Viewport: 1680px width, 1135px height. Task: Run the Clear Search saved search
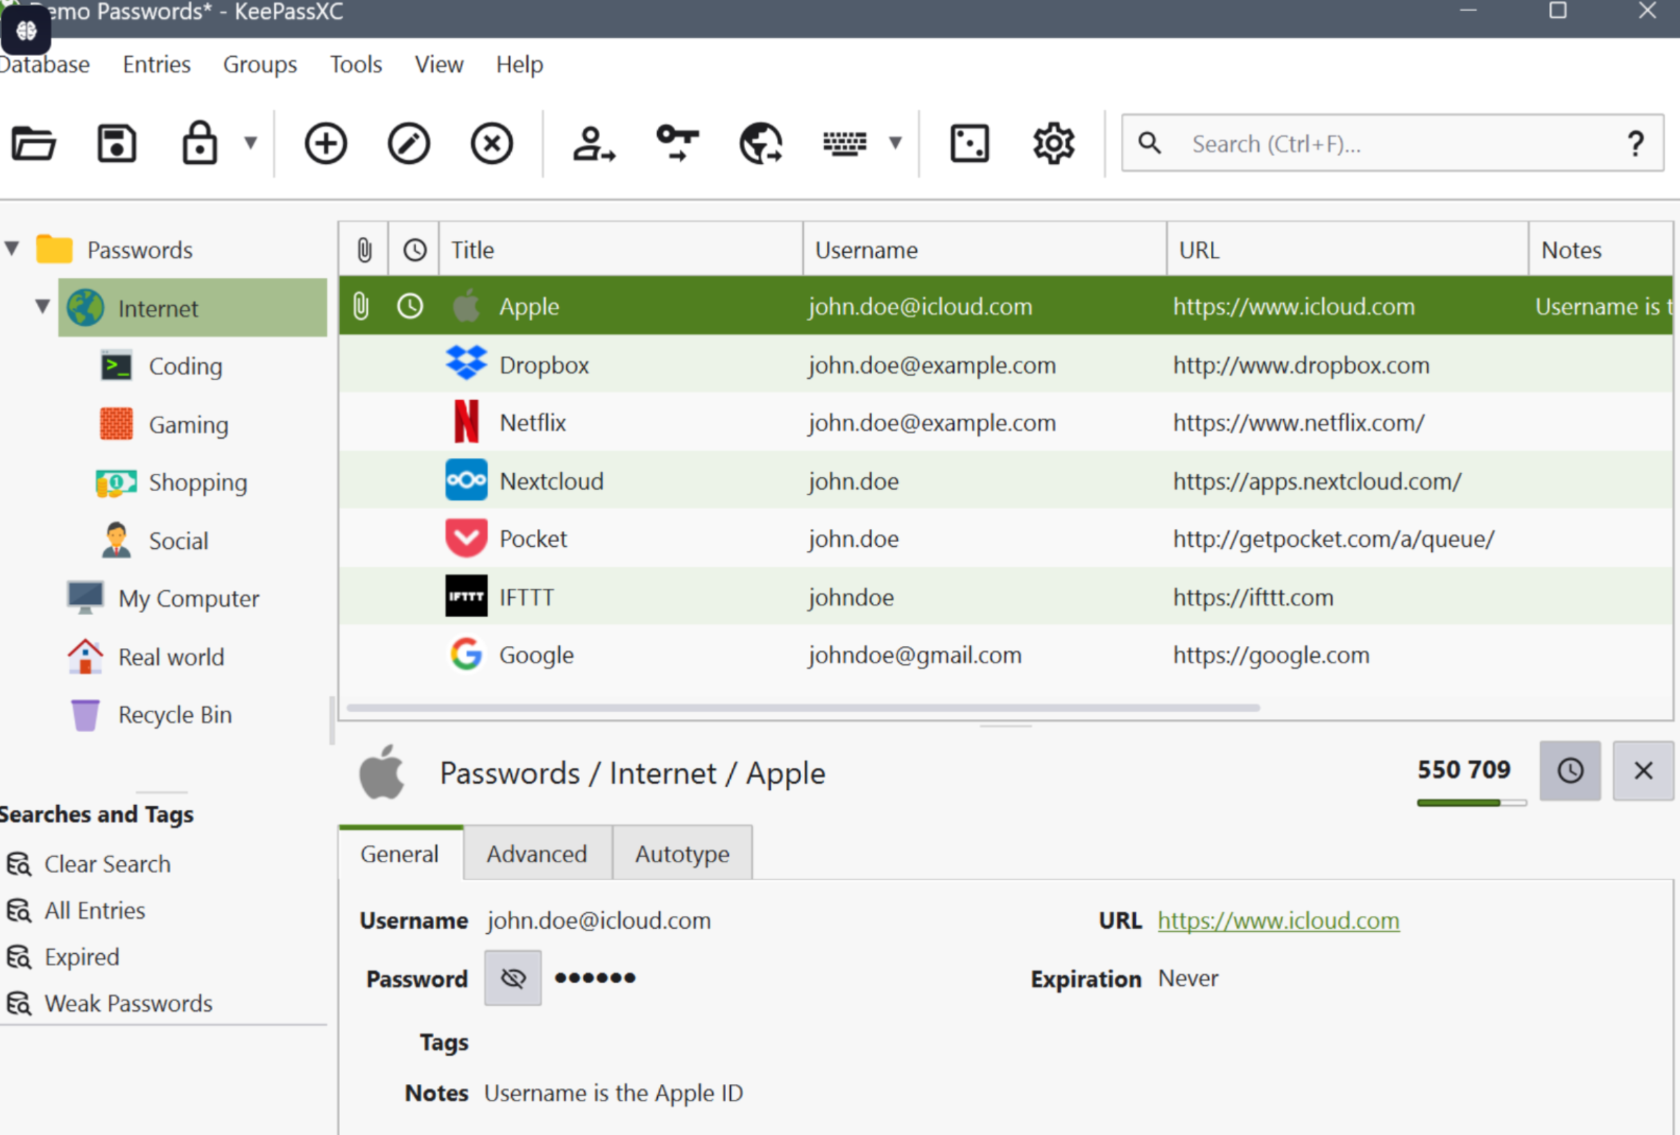click(107, 864)
